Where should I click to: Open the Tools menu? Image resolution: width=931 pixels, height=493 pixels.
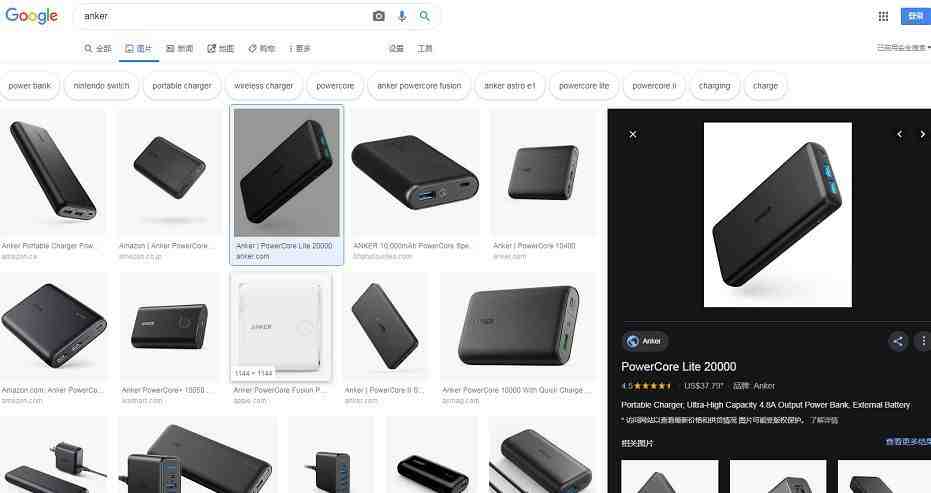click(x=425, y=49)
